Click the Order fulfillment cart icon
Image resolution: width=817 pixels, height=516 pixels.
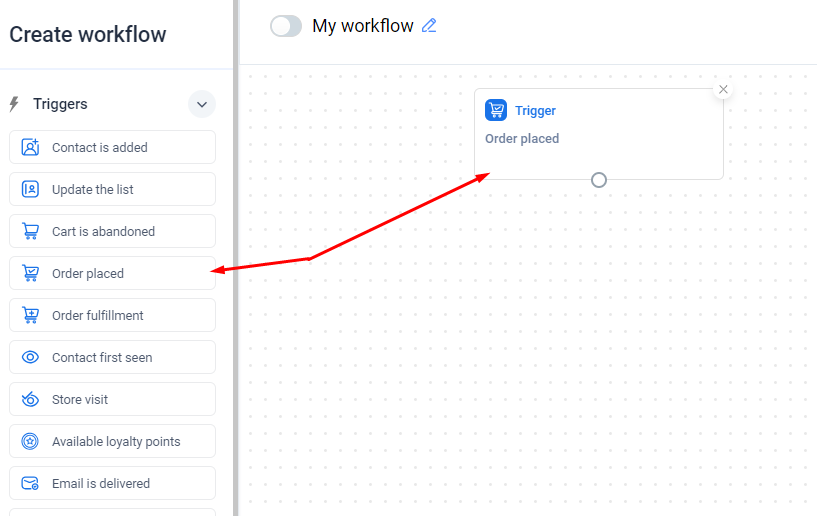tap(30, 315)
